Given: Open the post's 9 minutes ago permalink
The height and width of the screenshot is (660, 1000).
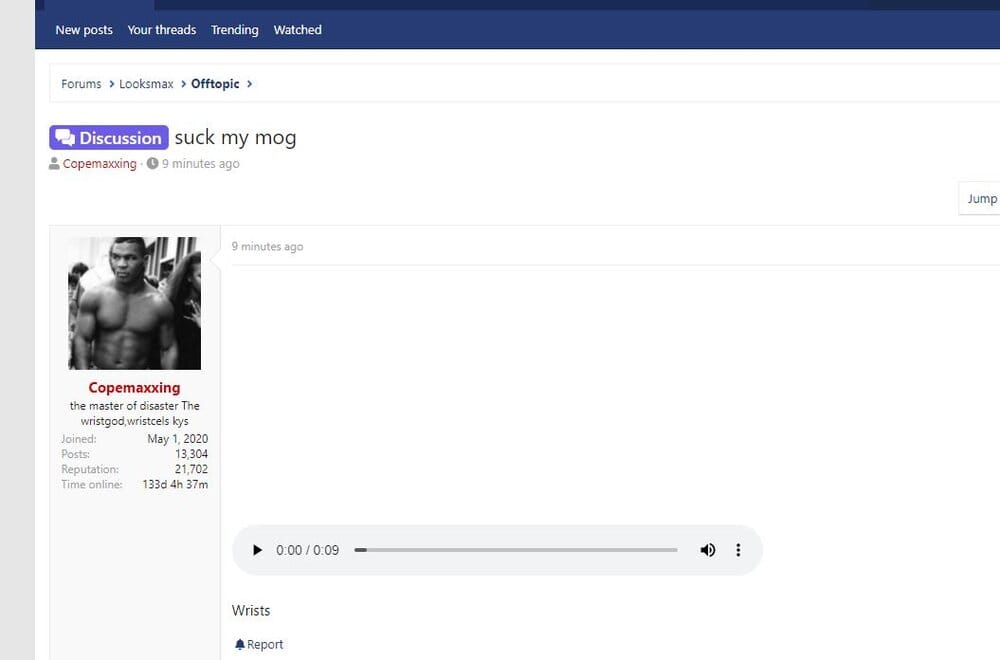Looking at the screenshot, I should click(267, 247).
